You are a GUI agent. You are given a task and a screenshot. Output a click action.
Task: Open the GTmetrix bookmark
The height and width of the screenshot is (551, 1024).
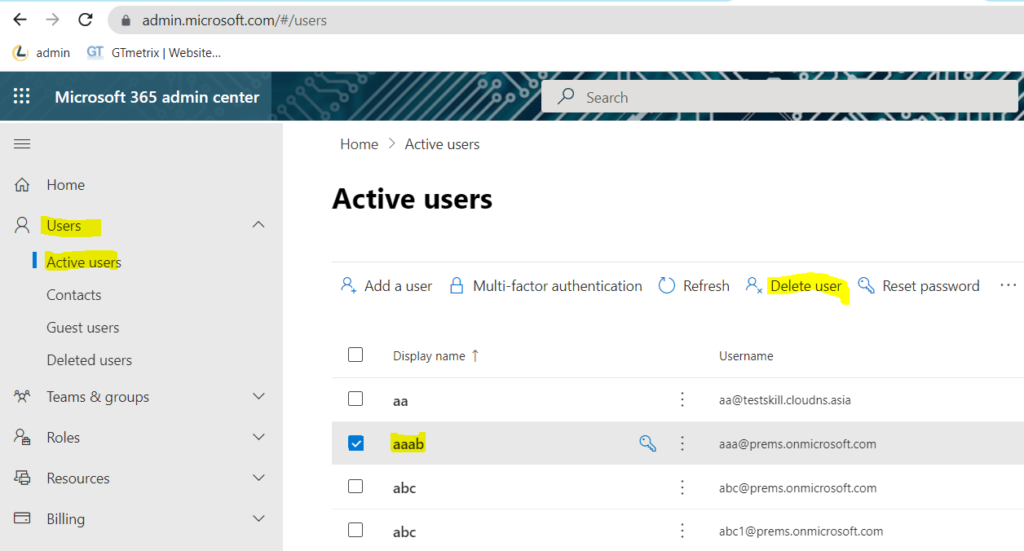(x=154, y=52)
